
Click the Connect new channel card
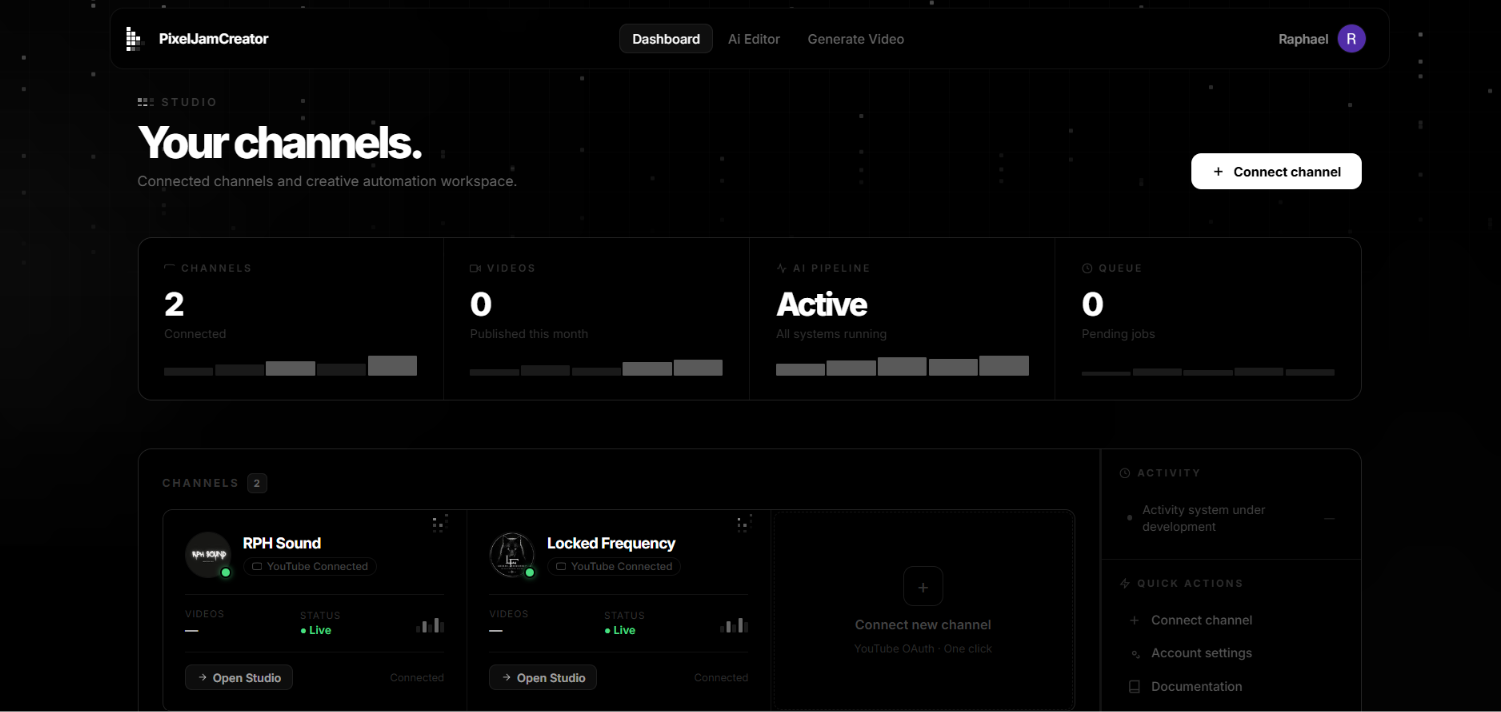coord(923,610)
